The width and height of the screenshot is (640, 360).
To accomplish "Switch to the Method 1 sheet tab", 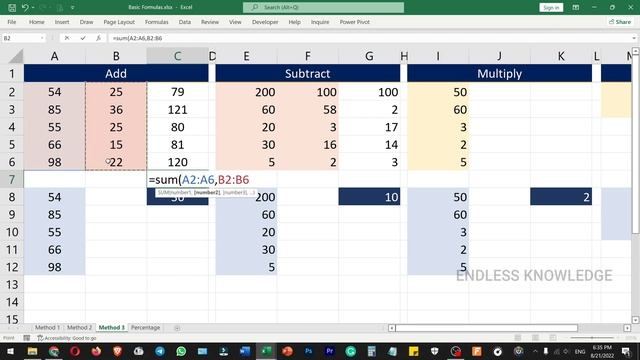I will (47, 327).
